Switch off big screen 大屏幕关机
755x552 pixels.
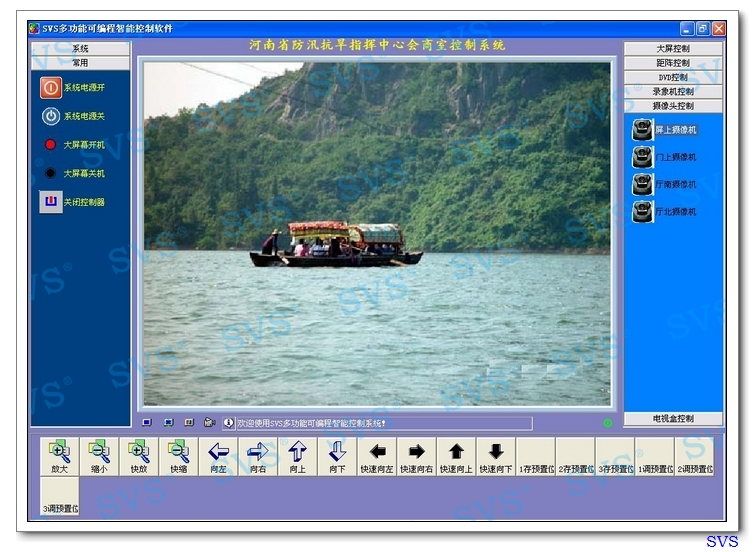coord(51,173)
